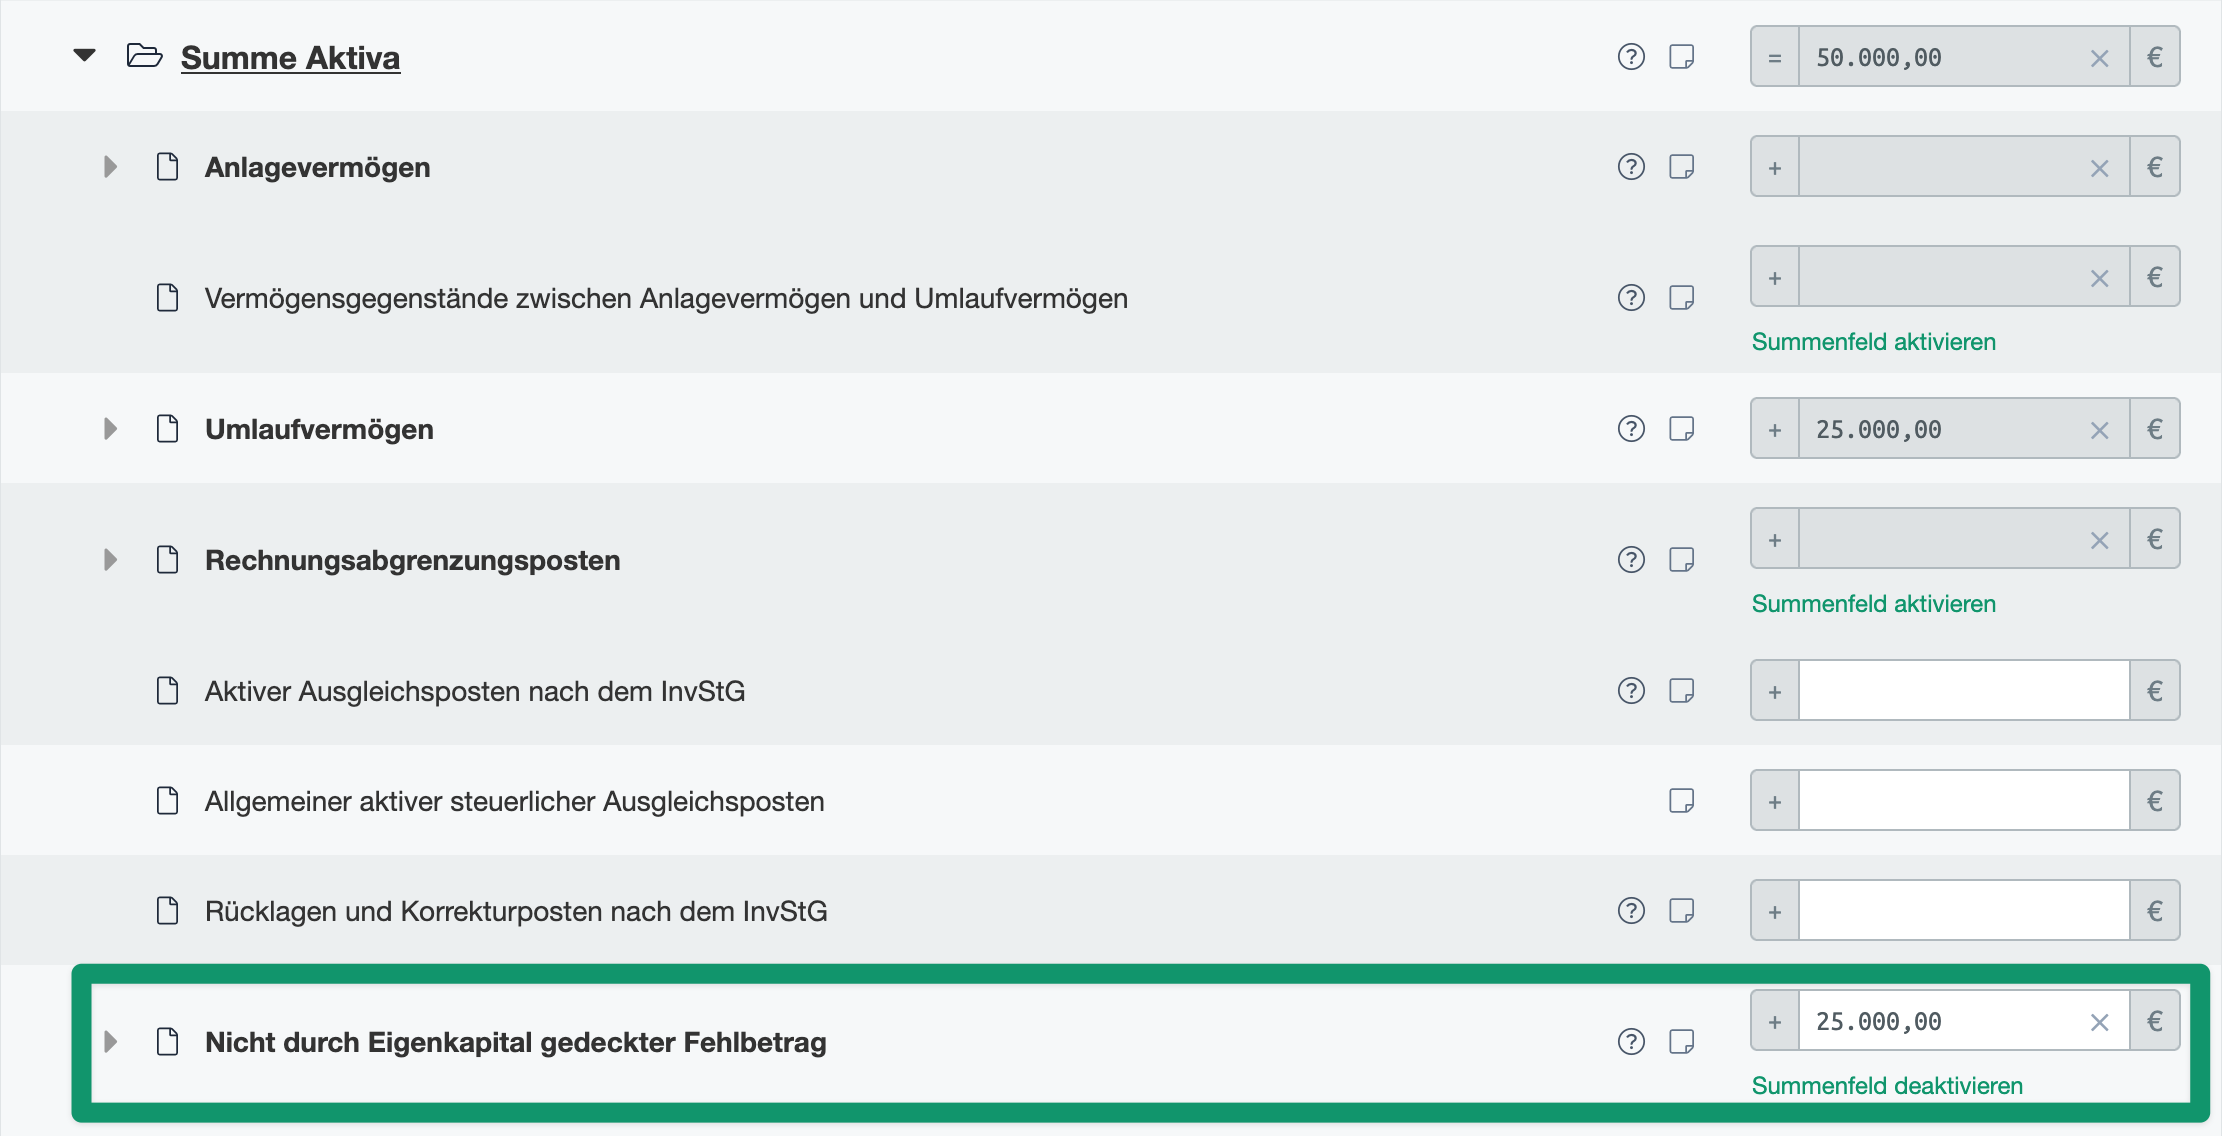Expand Nicht durch Eigenkapital gedeckter Fehlbetrag
The width and height of the screenshot is (2222, 1136).
(x=110, y=1042)
